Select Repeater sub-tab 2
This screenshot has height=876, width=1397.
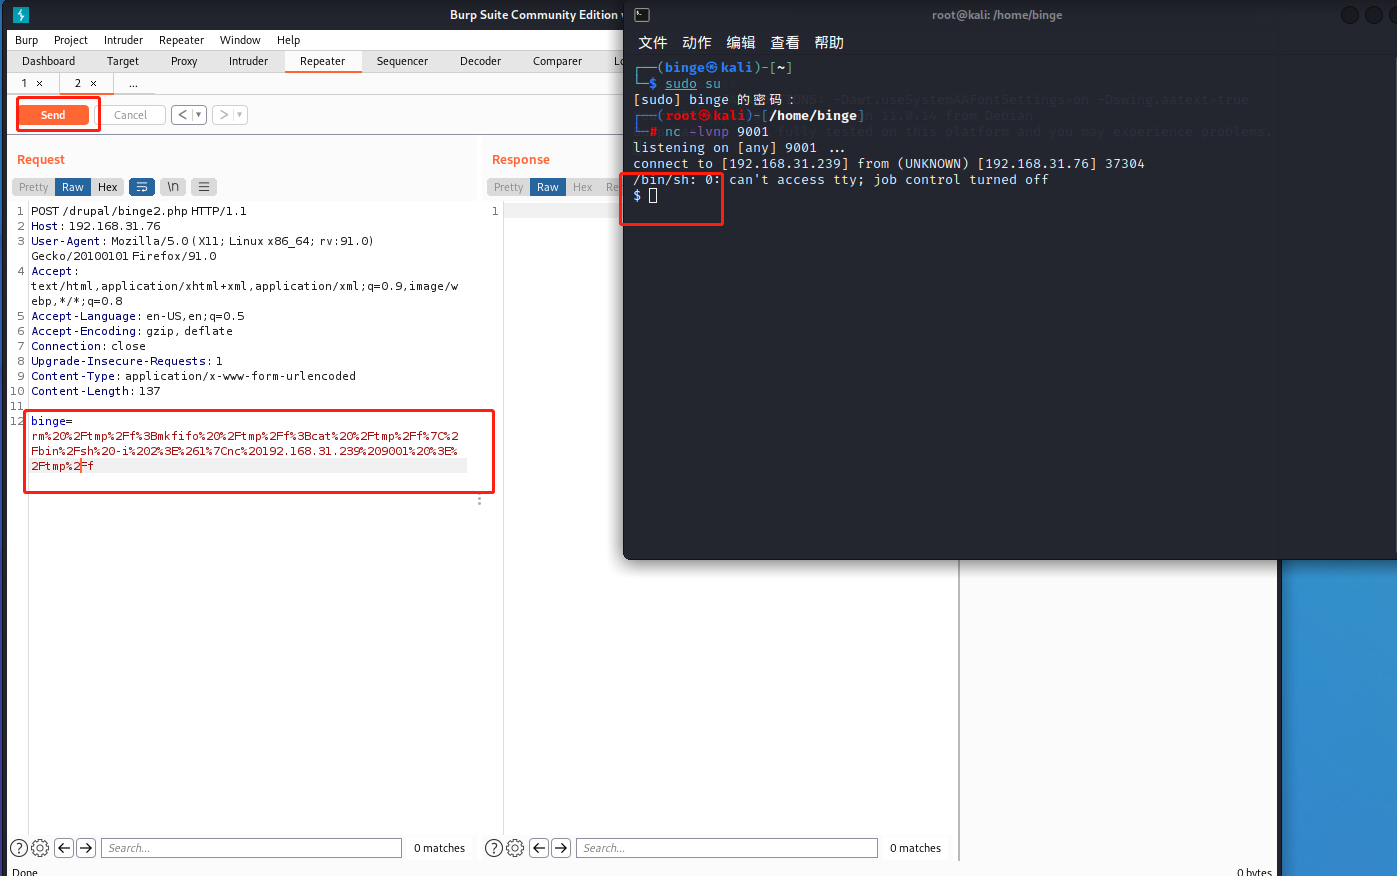click(78, 84)
